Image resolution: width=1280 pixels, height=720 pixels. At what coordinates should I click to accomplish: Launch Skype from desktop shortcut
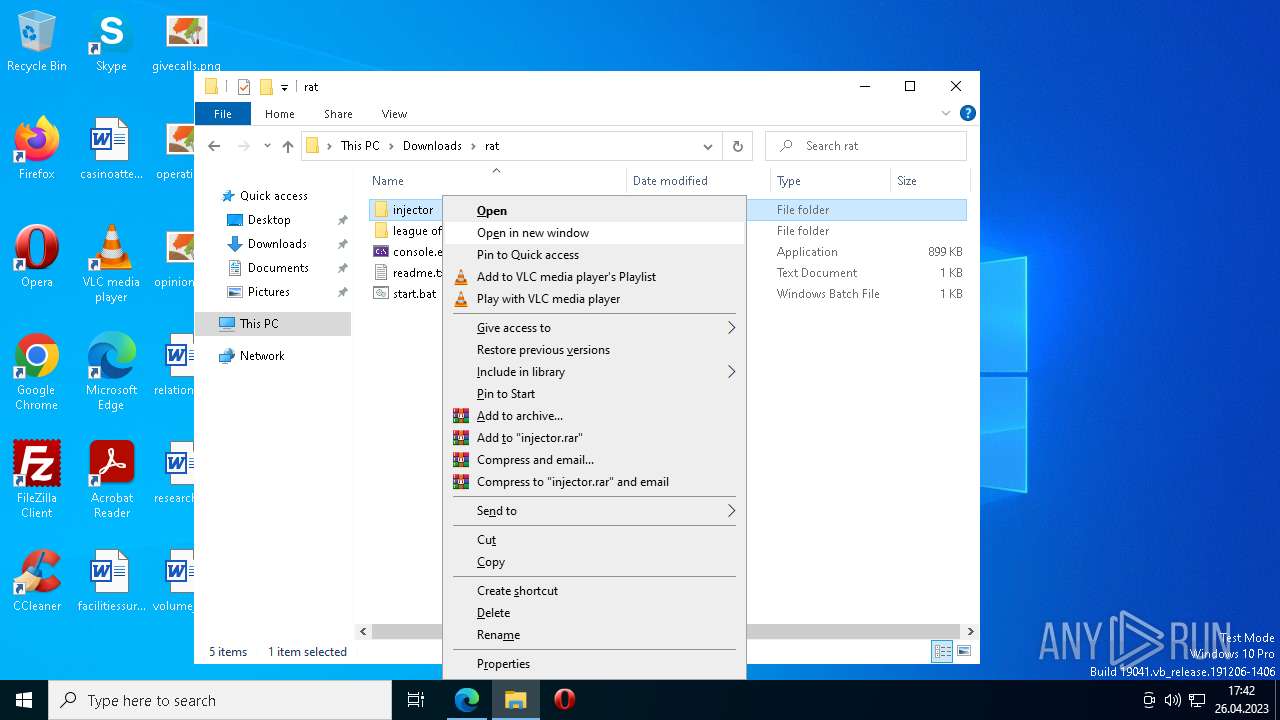click(111, 42)
